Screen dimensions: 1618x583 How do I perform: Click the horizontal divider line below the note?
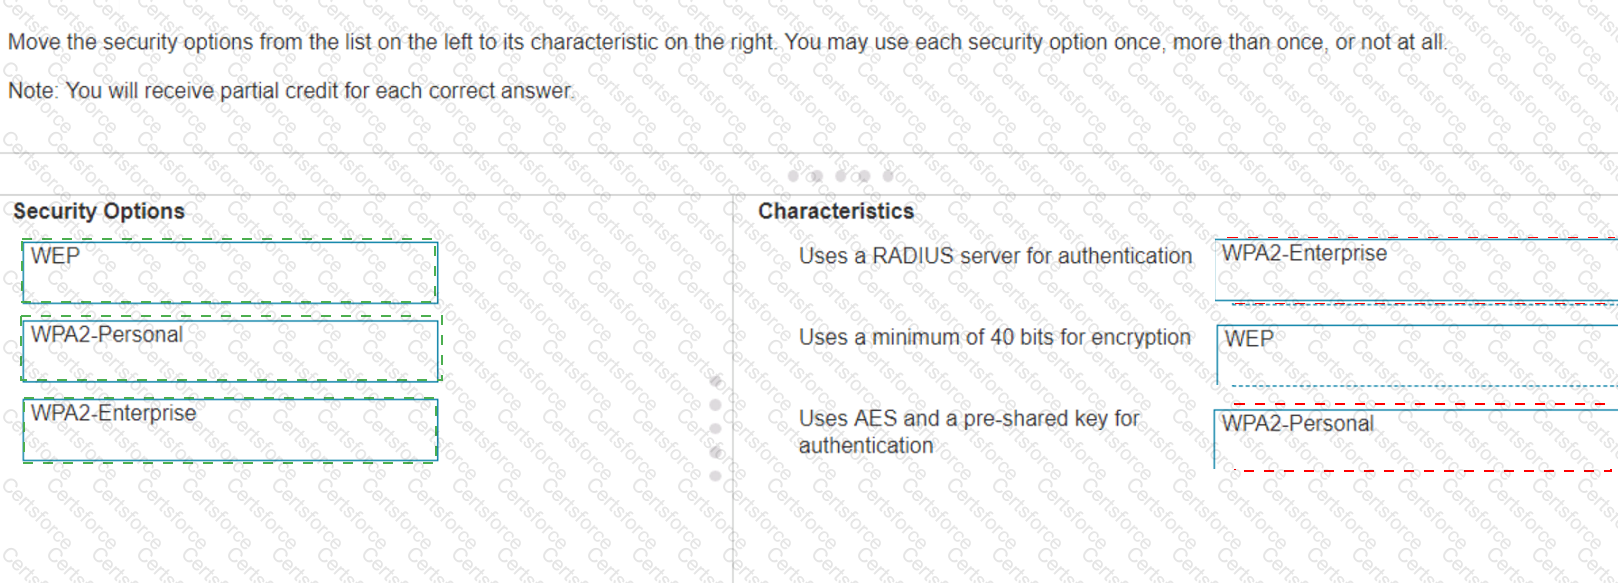point(400,153)
